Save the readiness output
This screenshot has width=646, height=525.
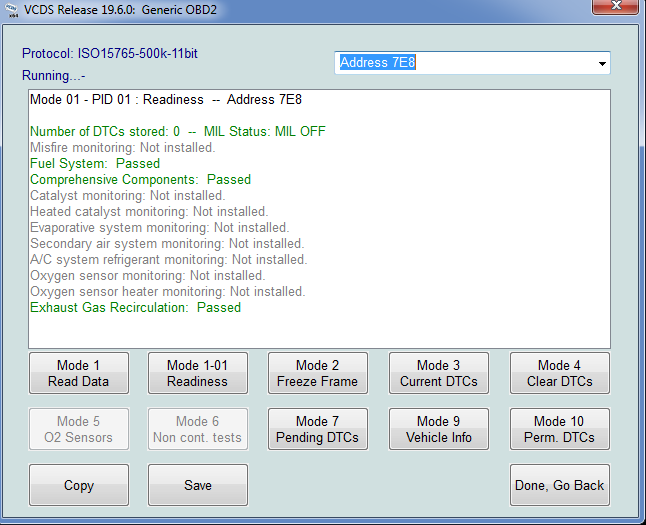(x=198, y=485)
